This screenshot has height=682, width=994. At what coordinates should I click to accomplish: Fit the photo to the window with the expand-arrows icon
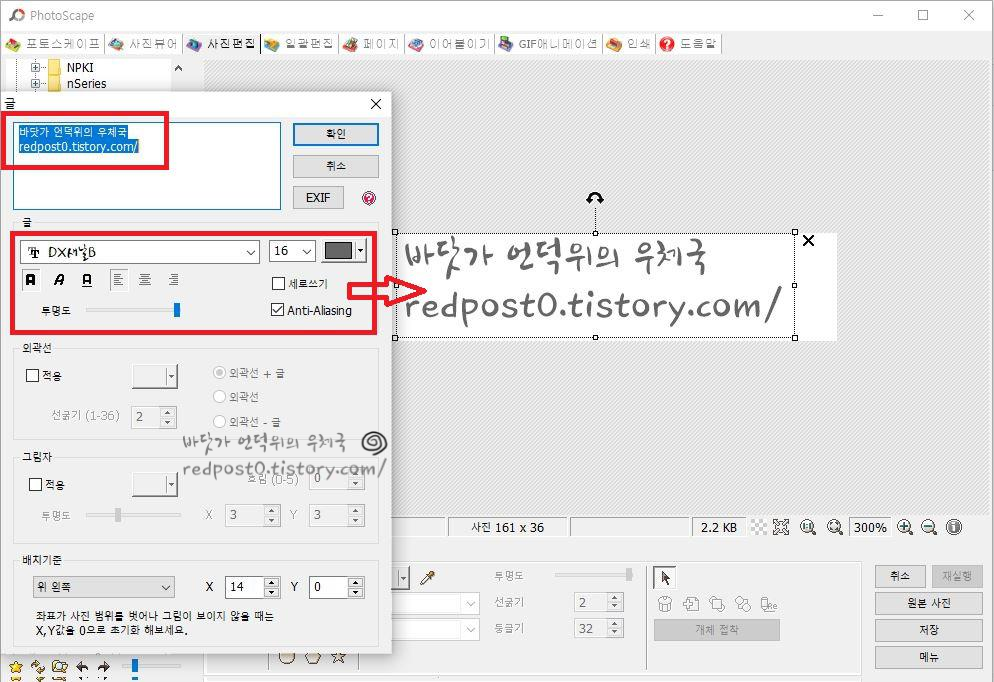[x=781, y=527]
